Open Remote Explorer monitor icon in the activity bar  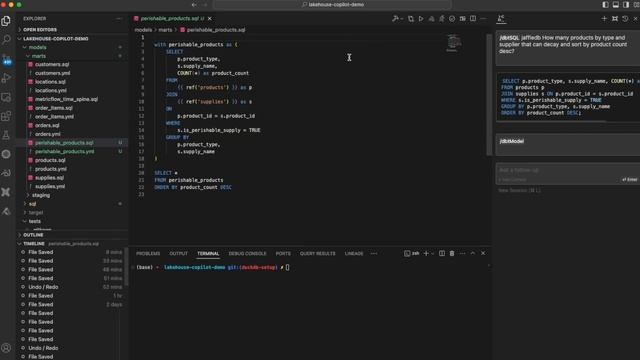point(6,97)
